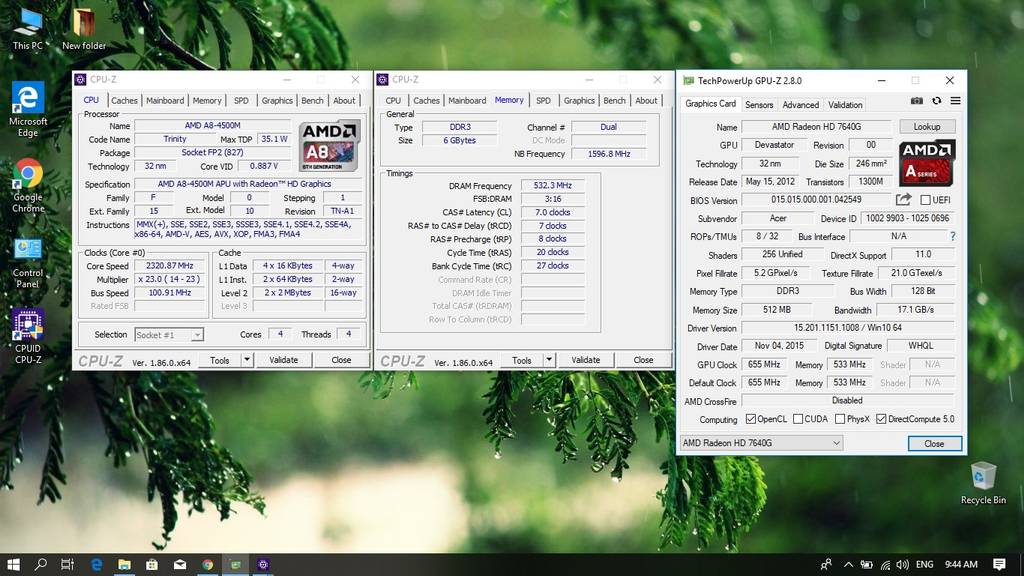Open Task View on the taskbar

67,564
